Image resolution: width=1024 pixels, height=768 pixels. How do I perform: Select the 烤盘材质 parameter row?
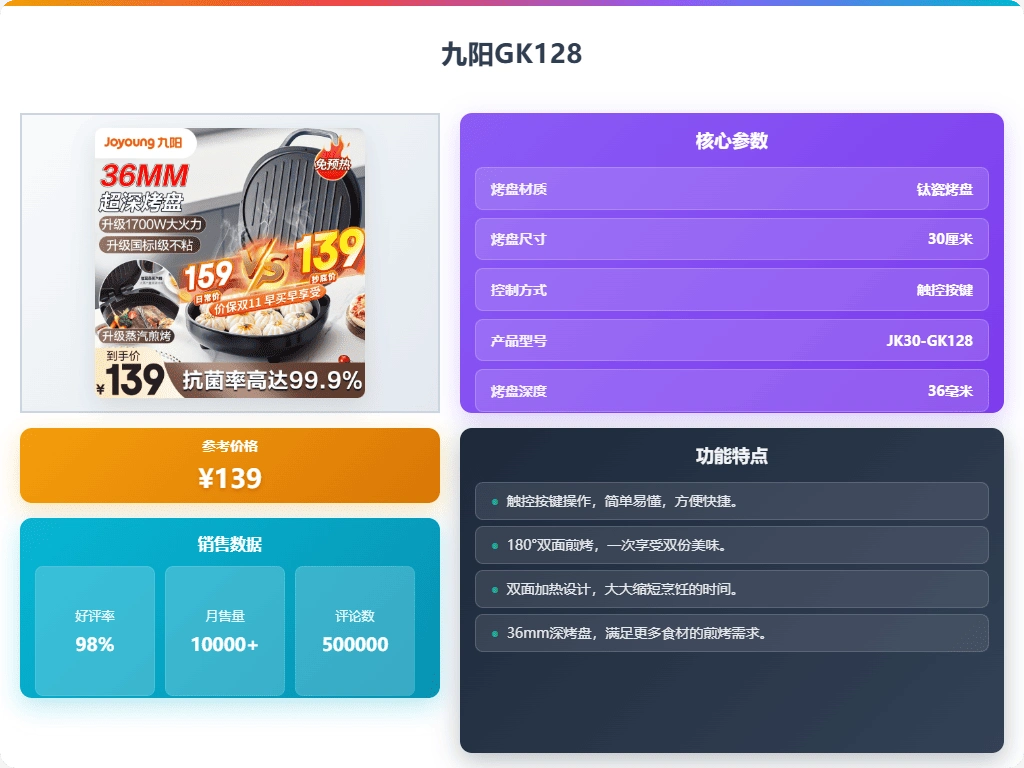click(731, 189)
